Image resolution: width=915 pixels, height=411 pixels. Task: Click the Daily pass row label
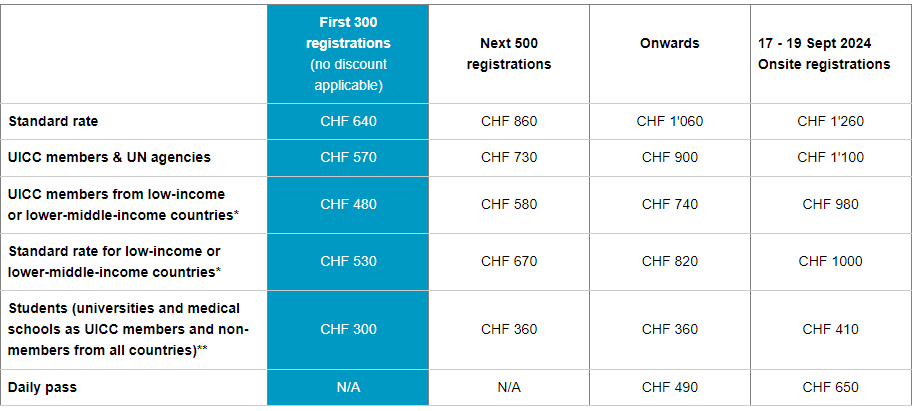tap(44, 387)
